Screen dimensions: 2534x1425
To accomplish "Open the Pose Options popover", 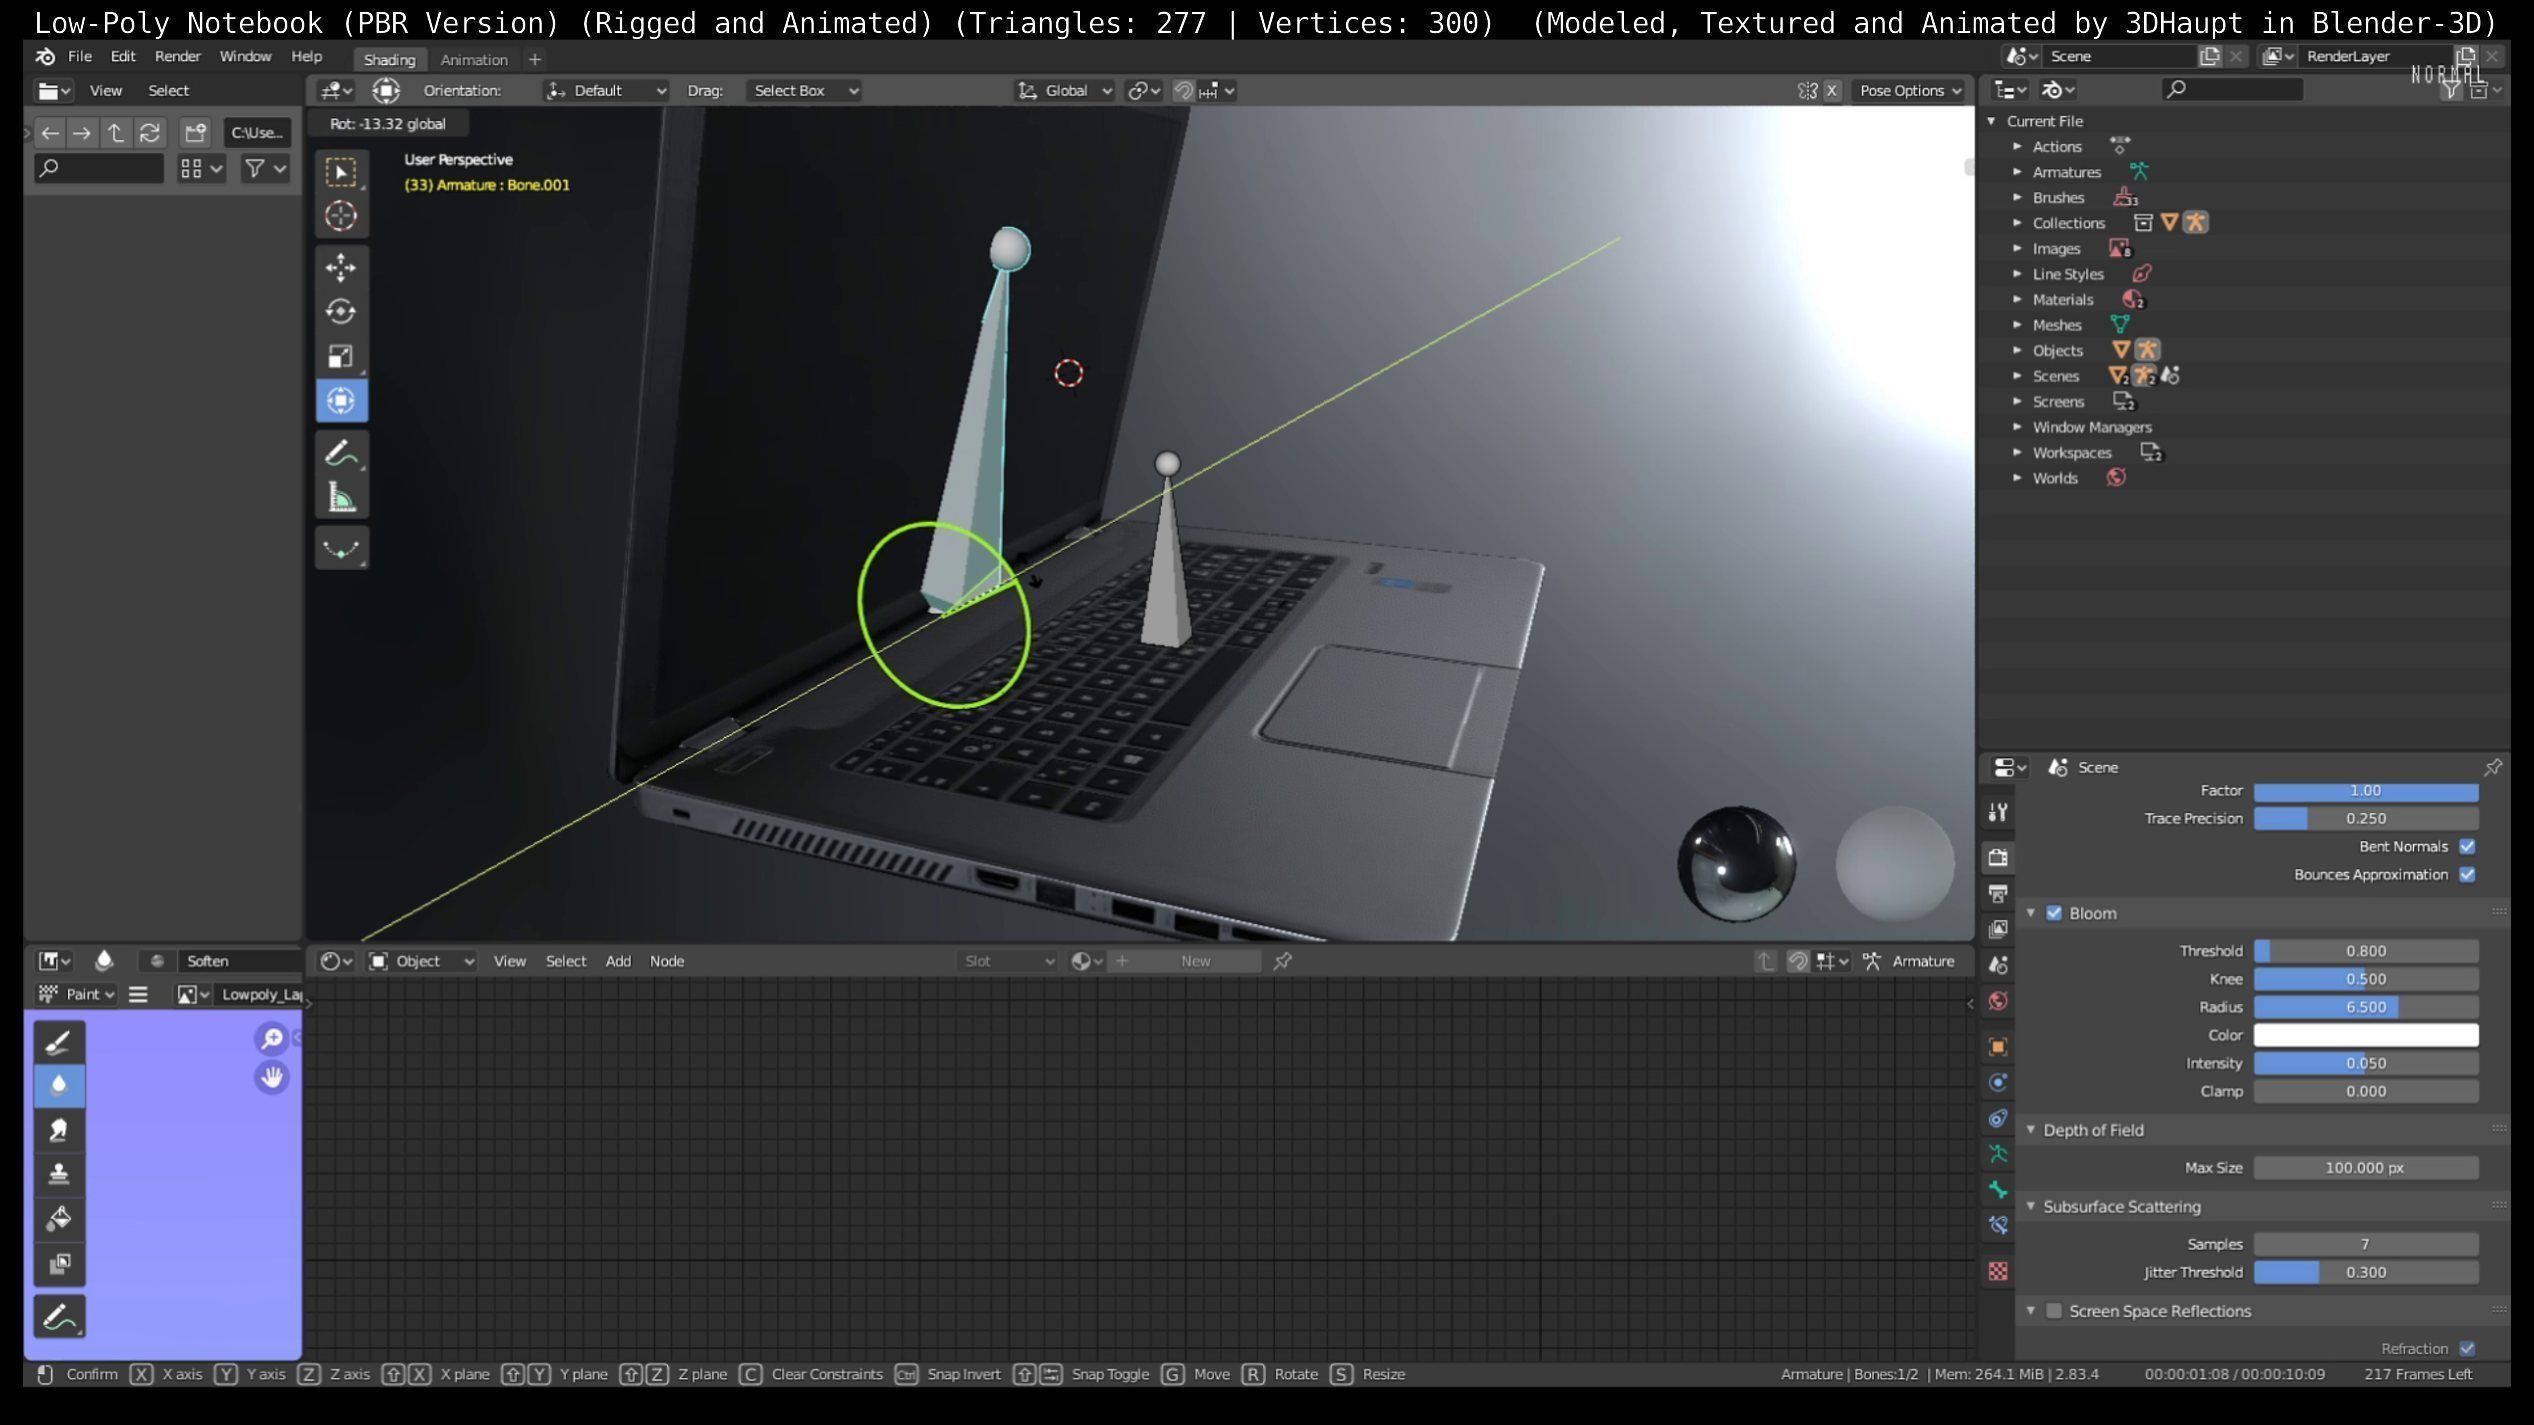I will [1909, 91].
